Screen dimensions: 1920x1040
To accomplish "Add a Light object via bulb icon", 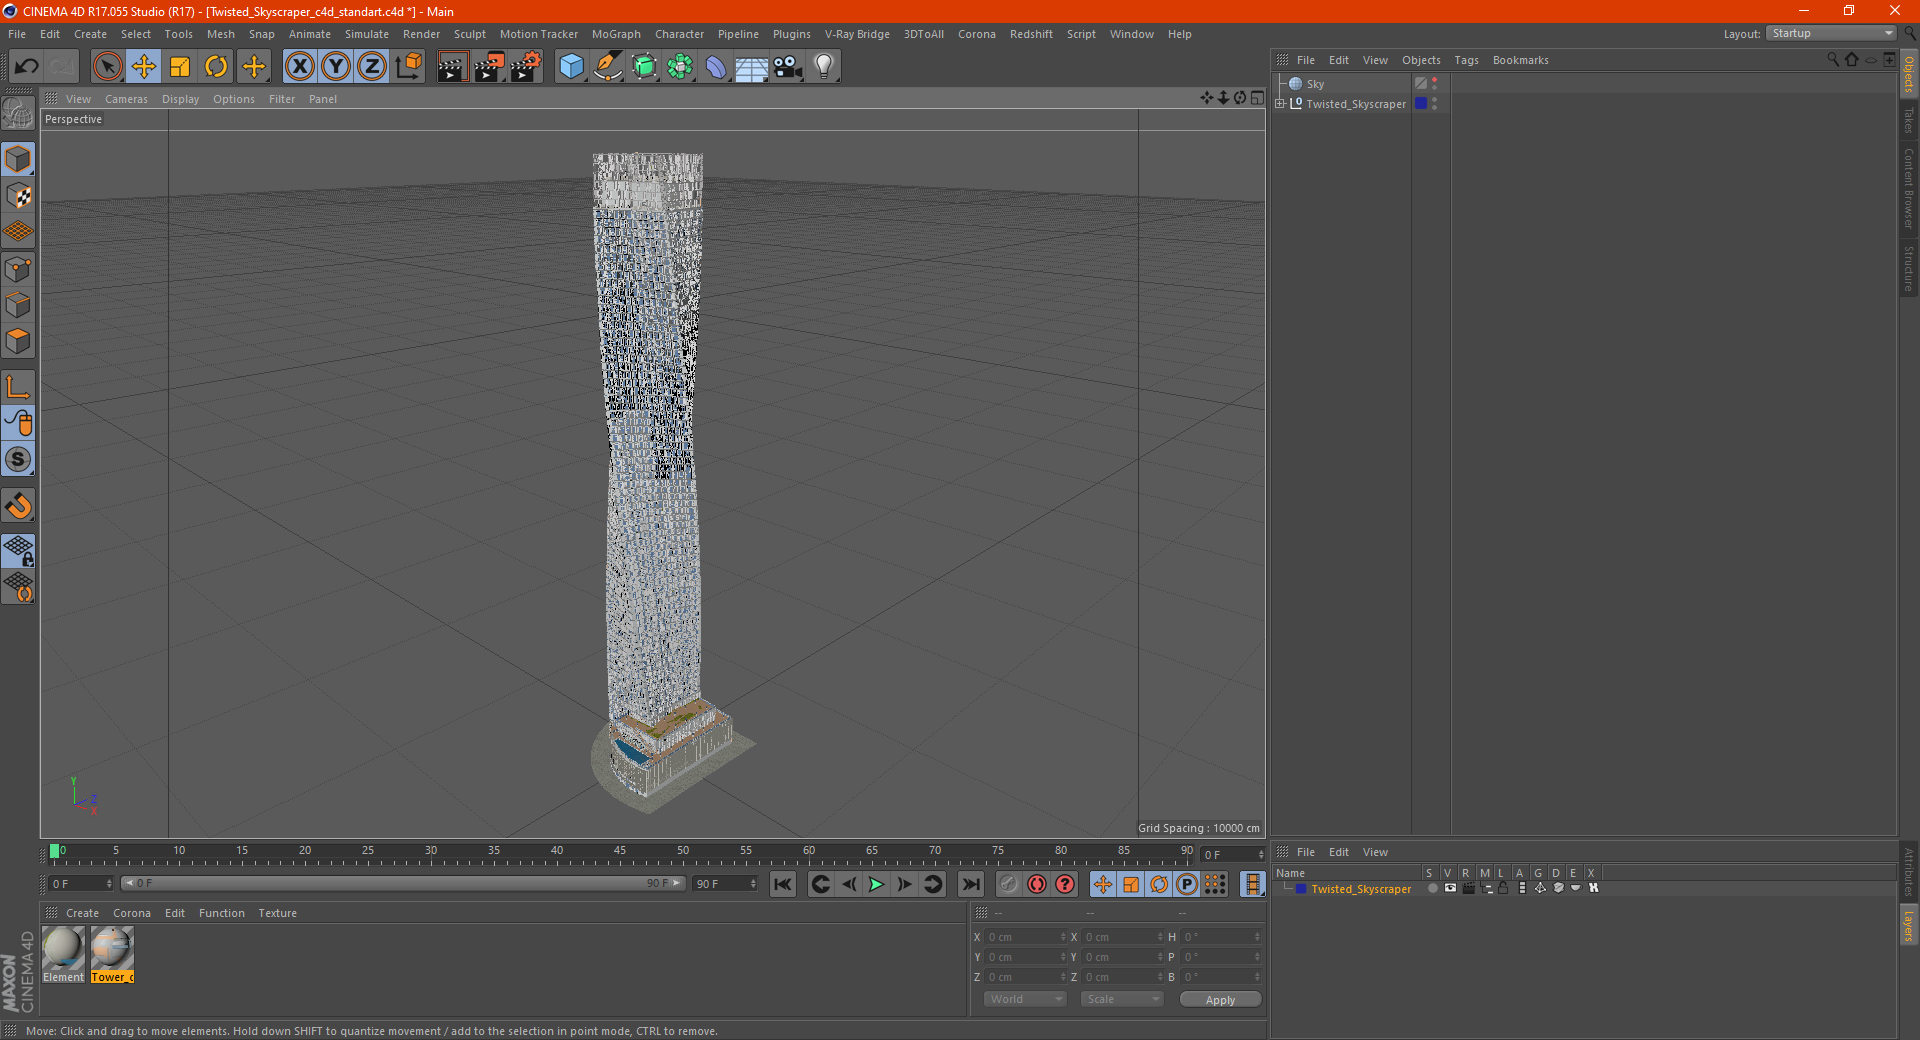I will tap(824, 67).
